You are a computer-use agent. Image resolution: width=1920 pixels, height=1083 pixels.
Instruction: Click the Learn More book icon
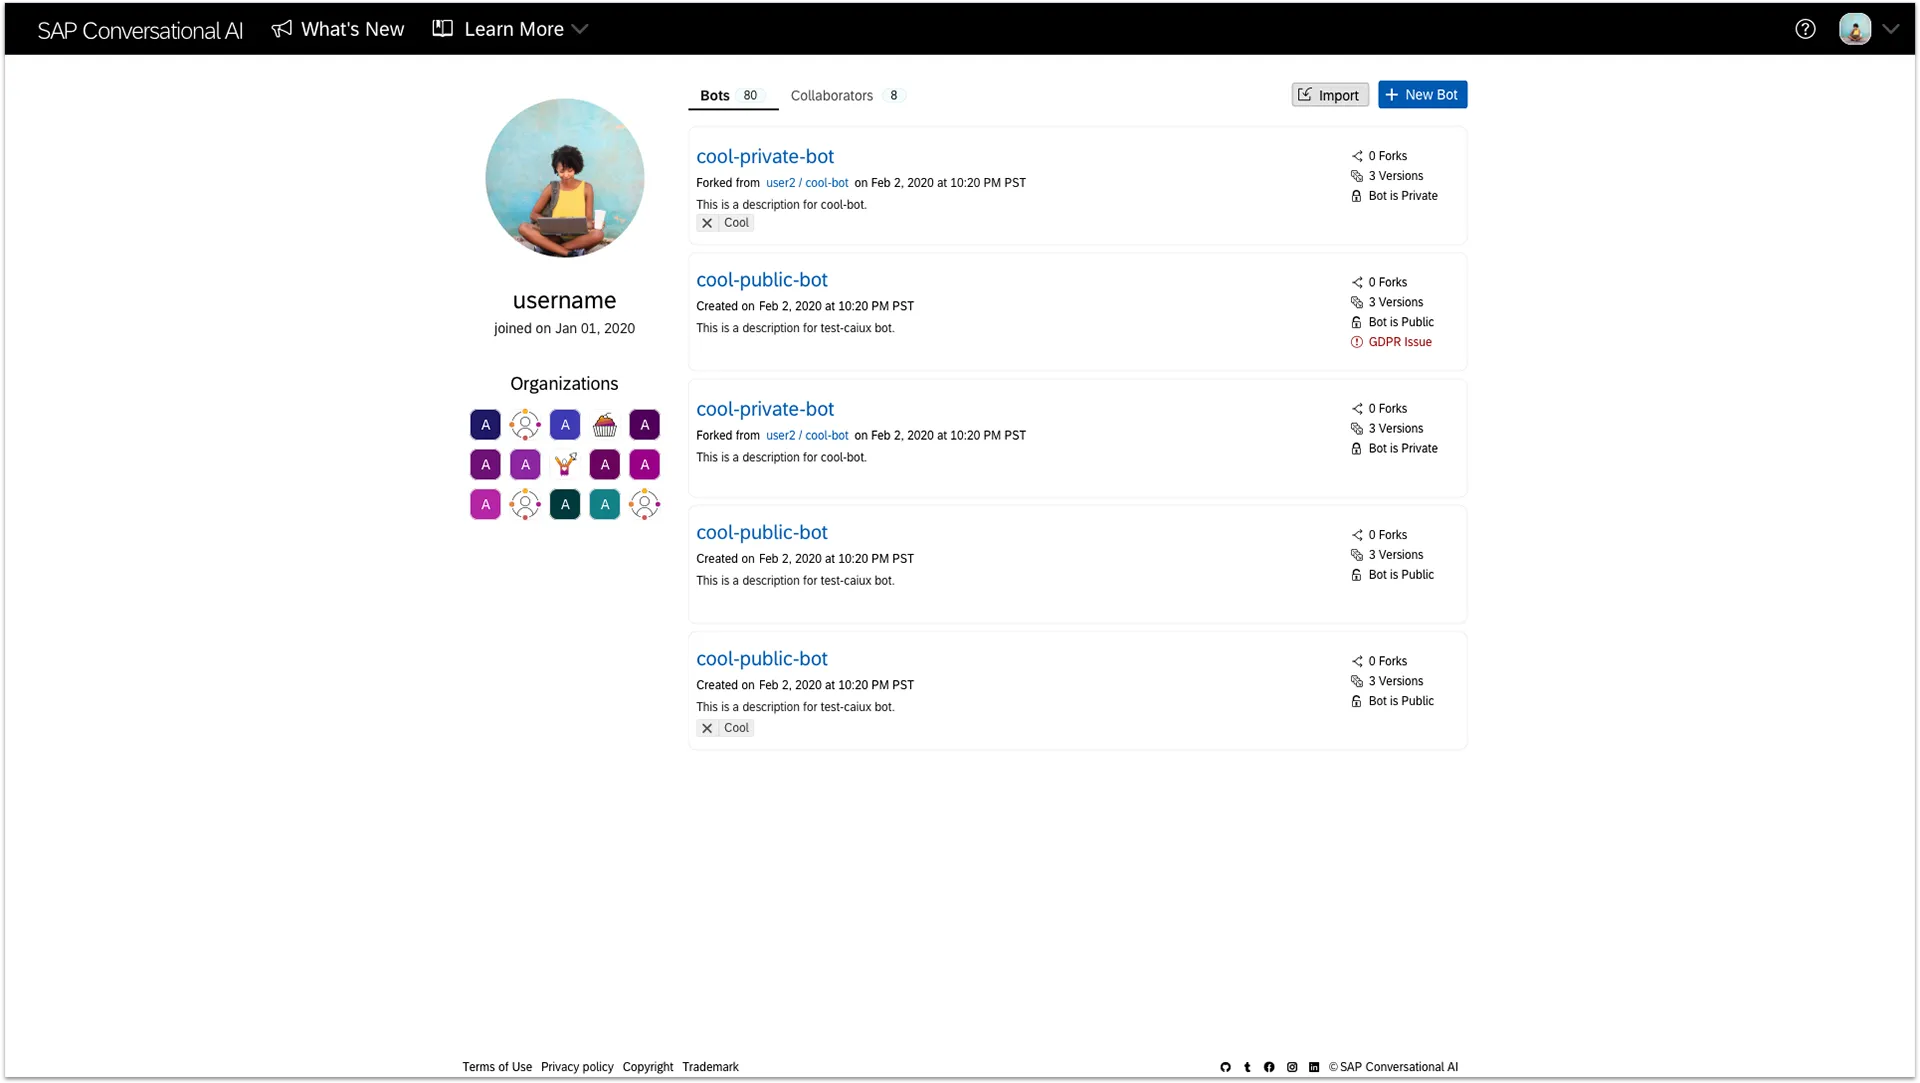click(x=442, y=29)
